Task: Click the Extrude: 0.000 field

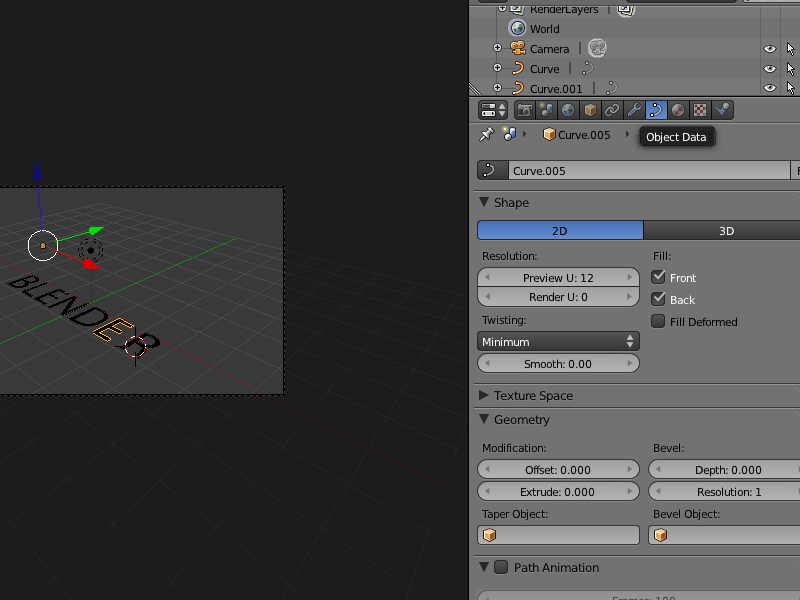Action: click(558, 492)
